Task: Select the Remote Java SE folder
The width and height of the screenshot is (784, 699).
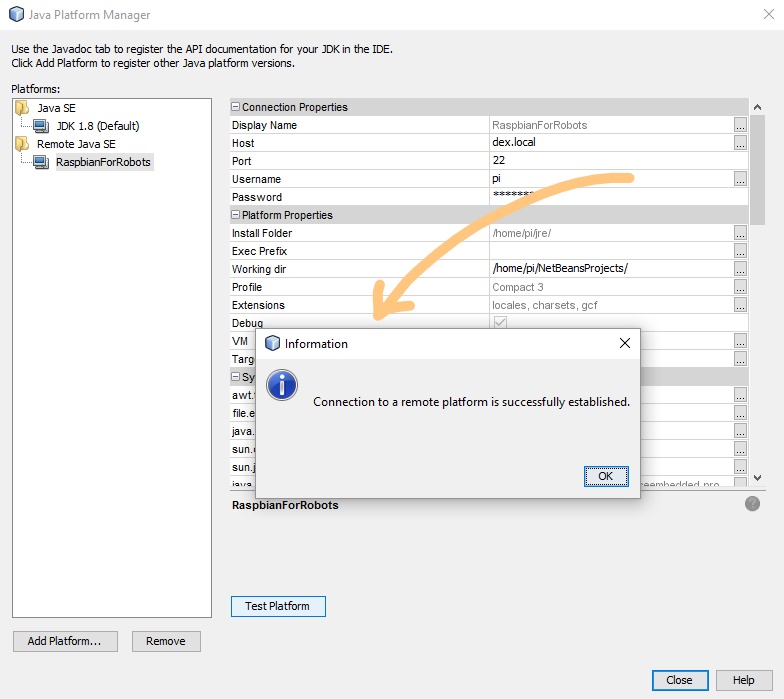Action: [76, 144]
